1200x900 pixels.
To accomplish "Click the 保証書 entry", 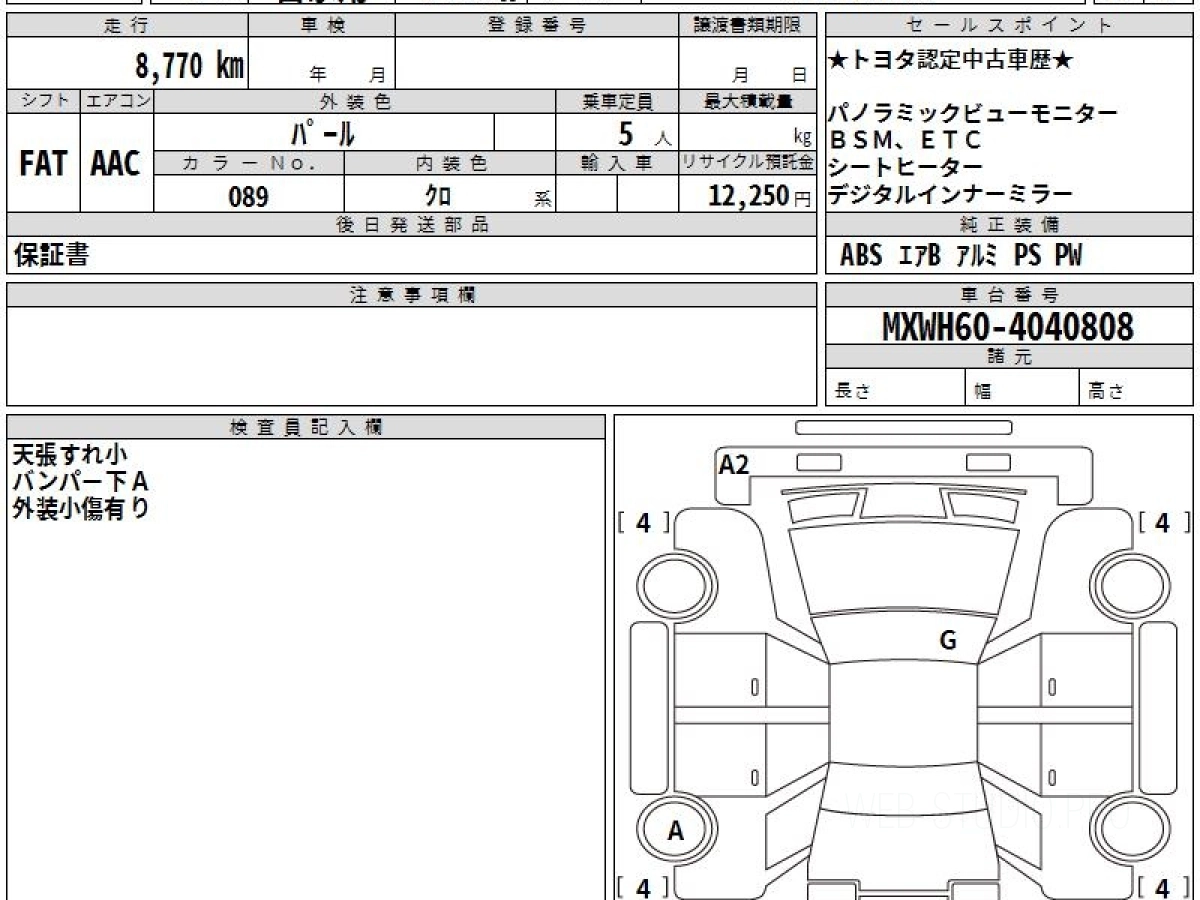I will point(50,256).
